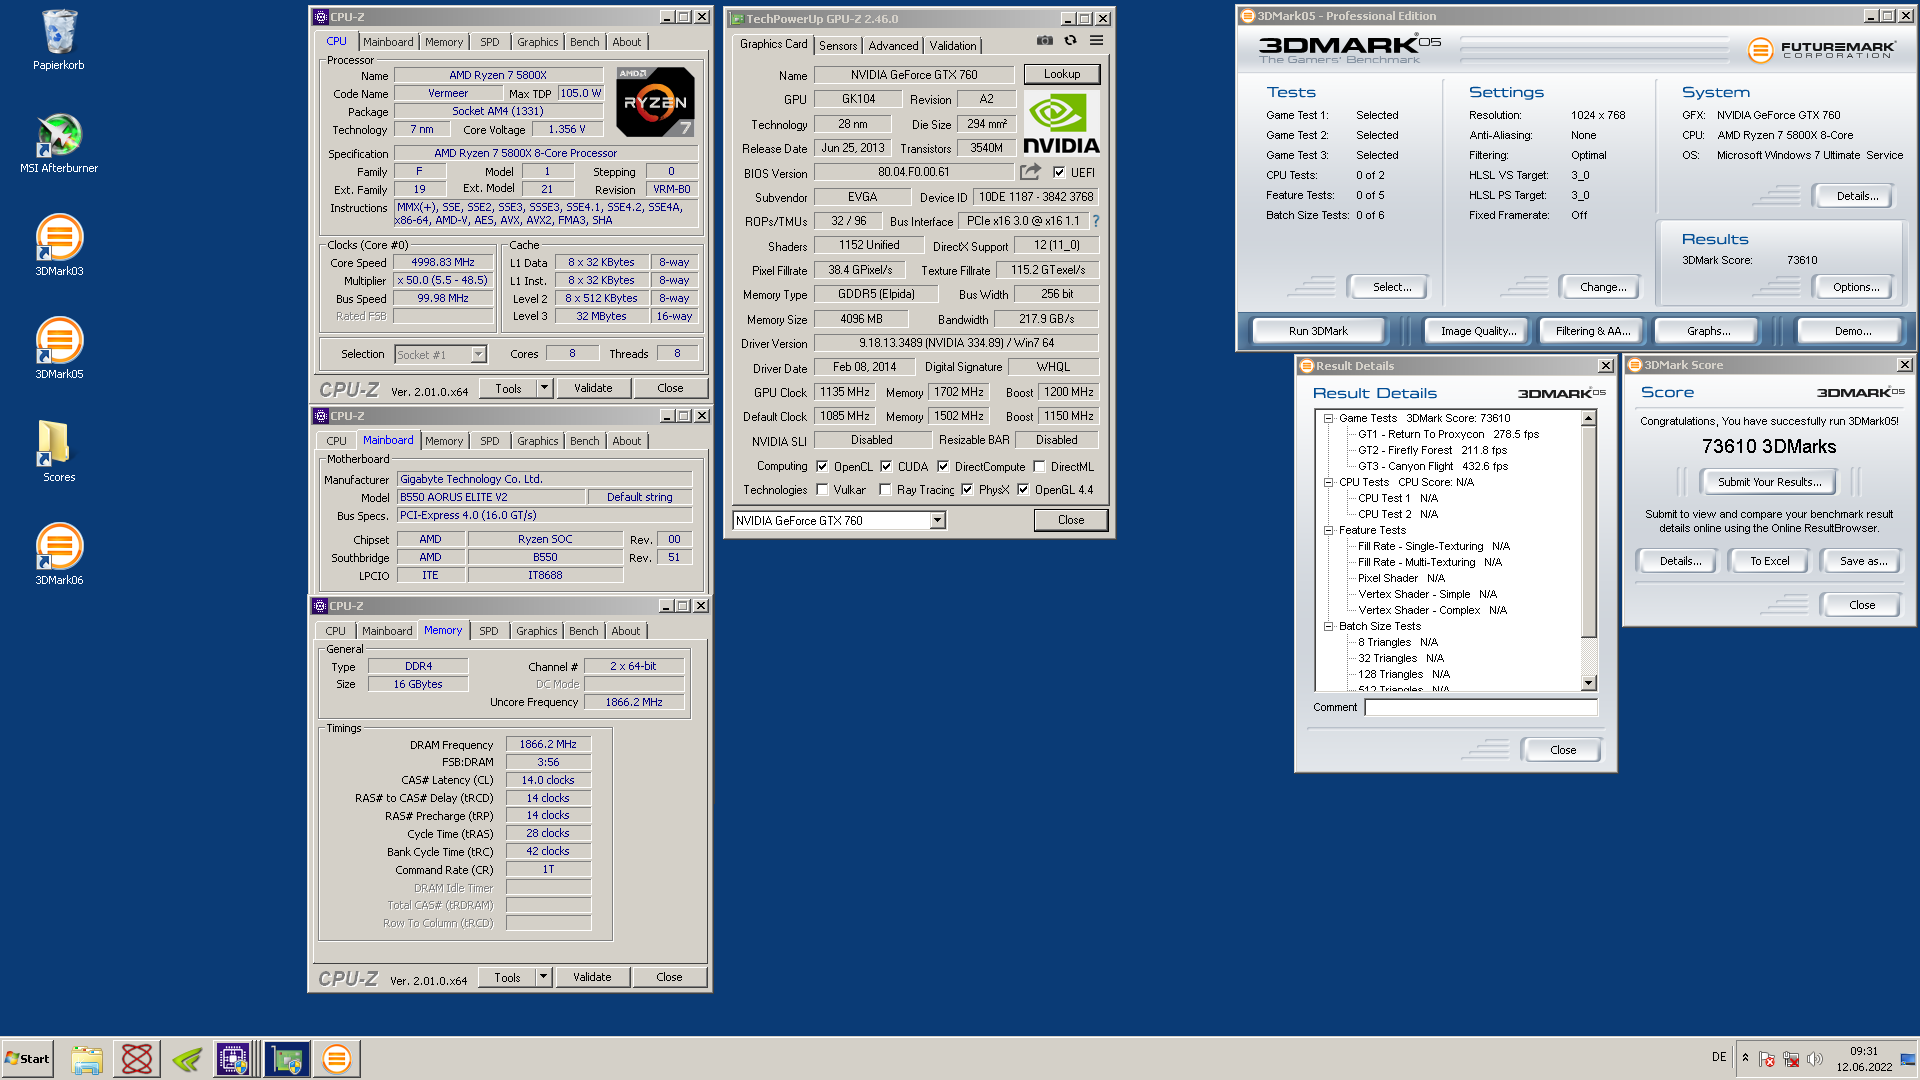Toggle the DirectML checkbox
The width and height of the screenshot is (1920, 1080).
[x=1039, y=466]
